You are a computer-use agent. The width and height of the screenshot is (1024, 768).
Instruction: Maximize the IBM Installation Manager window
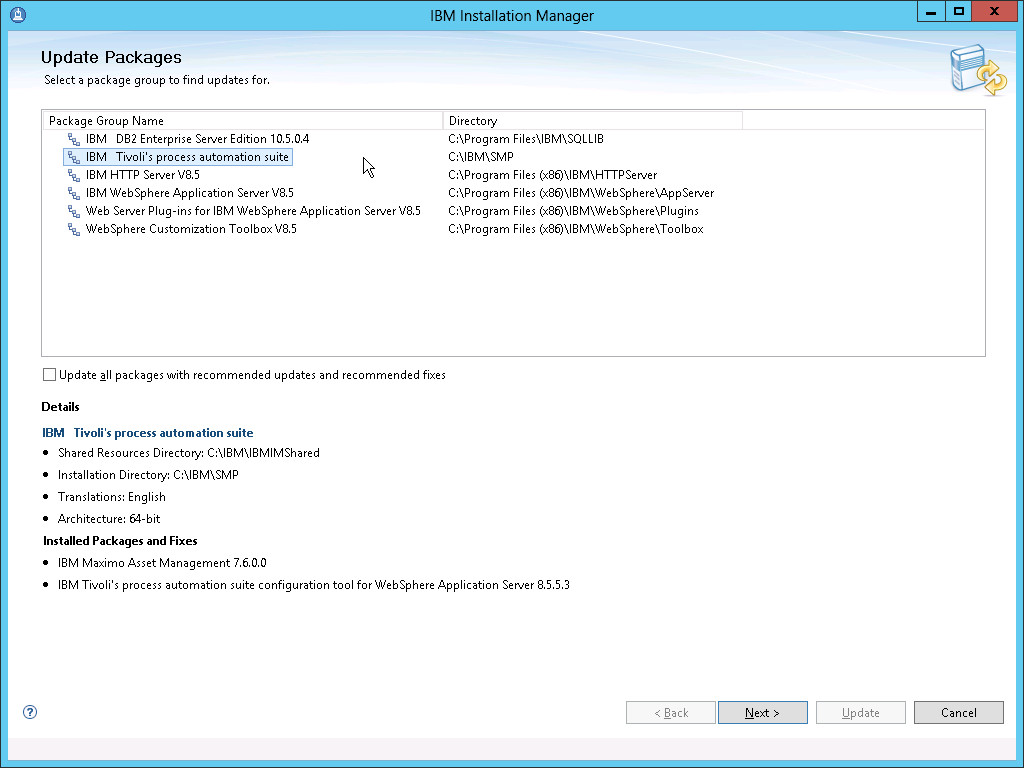point(958,12)
